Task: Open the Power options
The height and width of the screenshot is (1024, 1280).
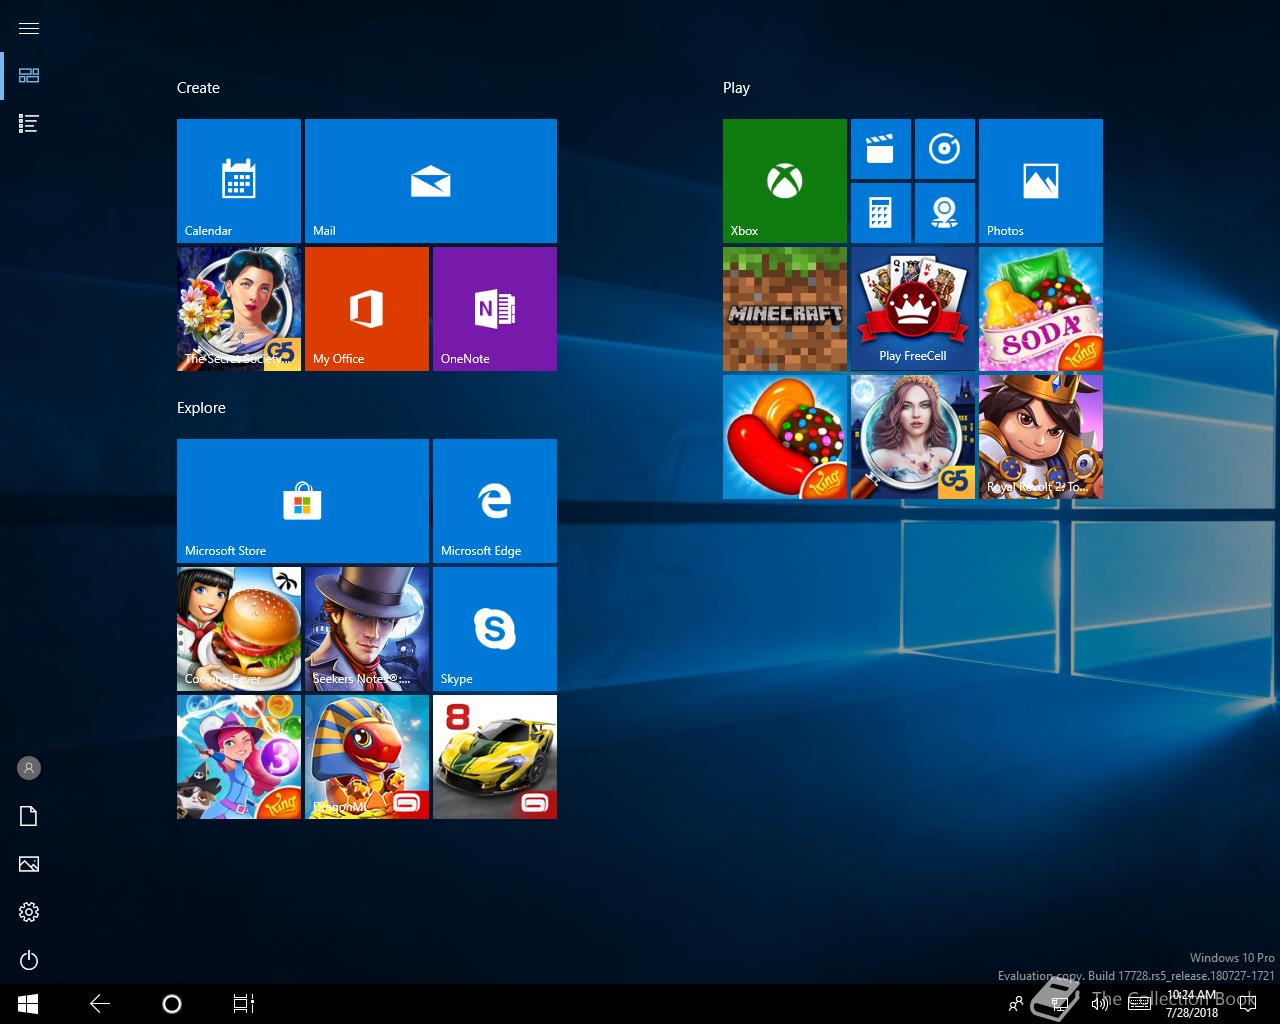Action: 29,960
